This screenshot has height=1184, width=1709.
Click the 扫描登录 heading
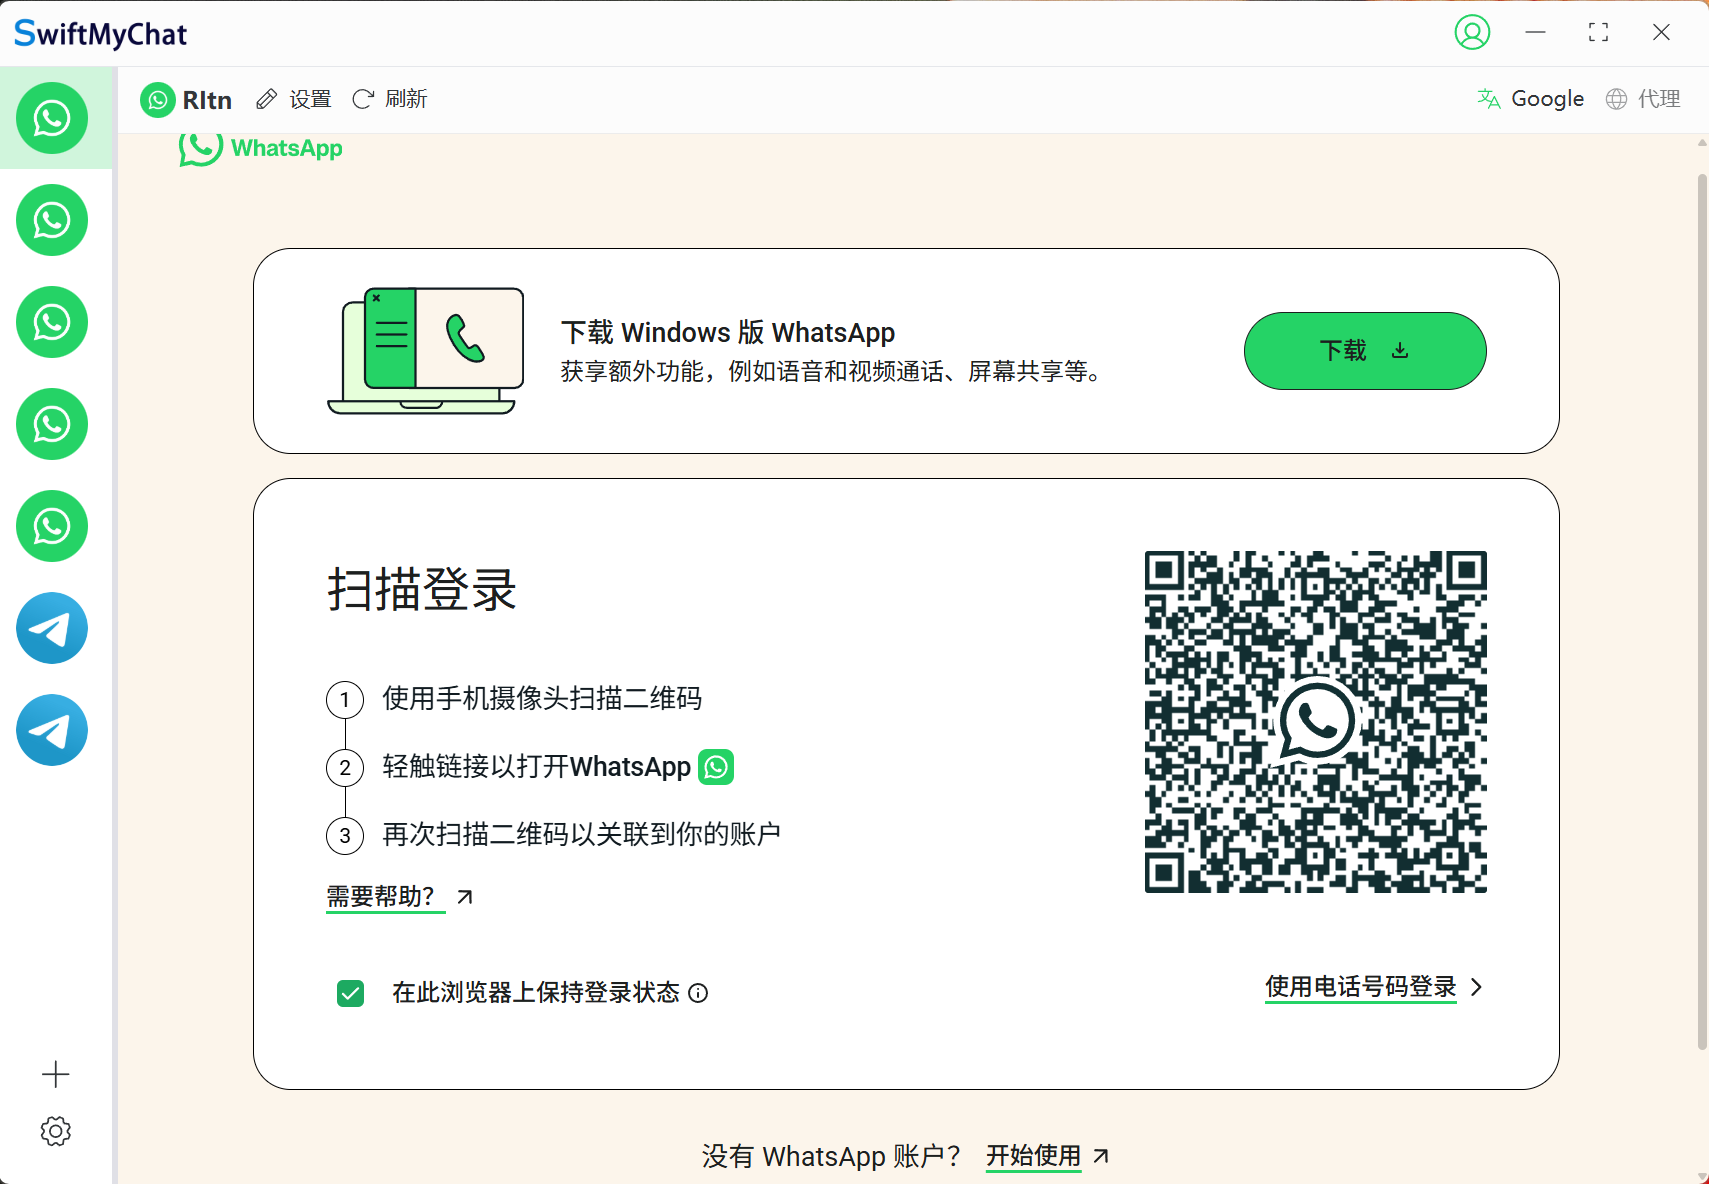421,589
